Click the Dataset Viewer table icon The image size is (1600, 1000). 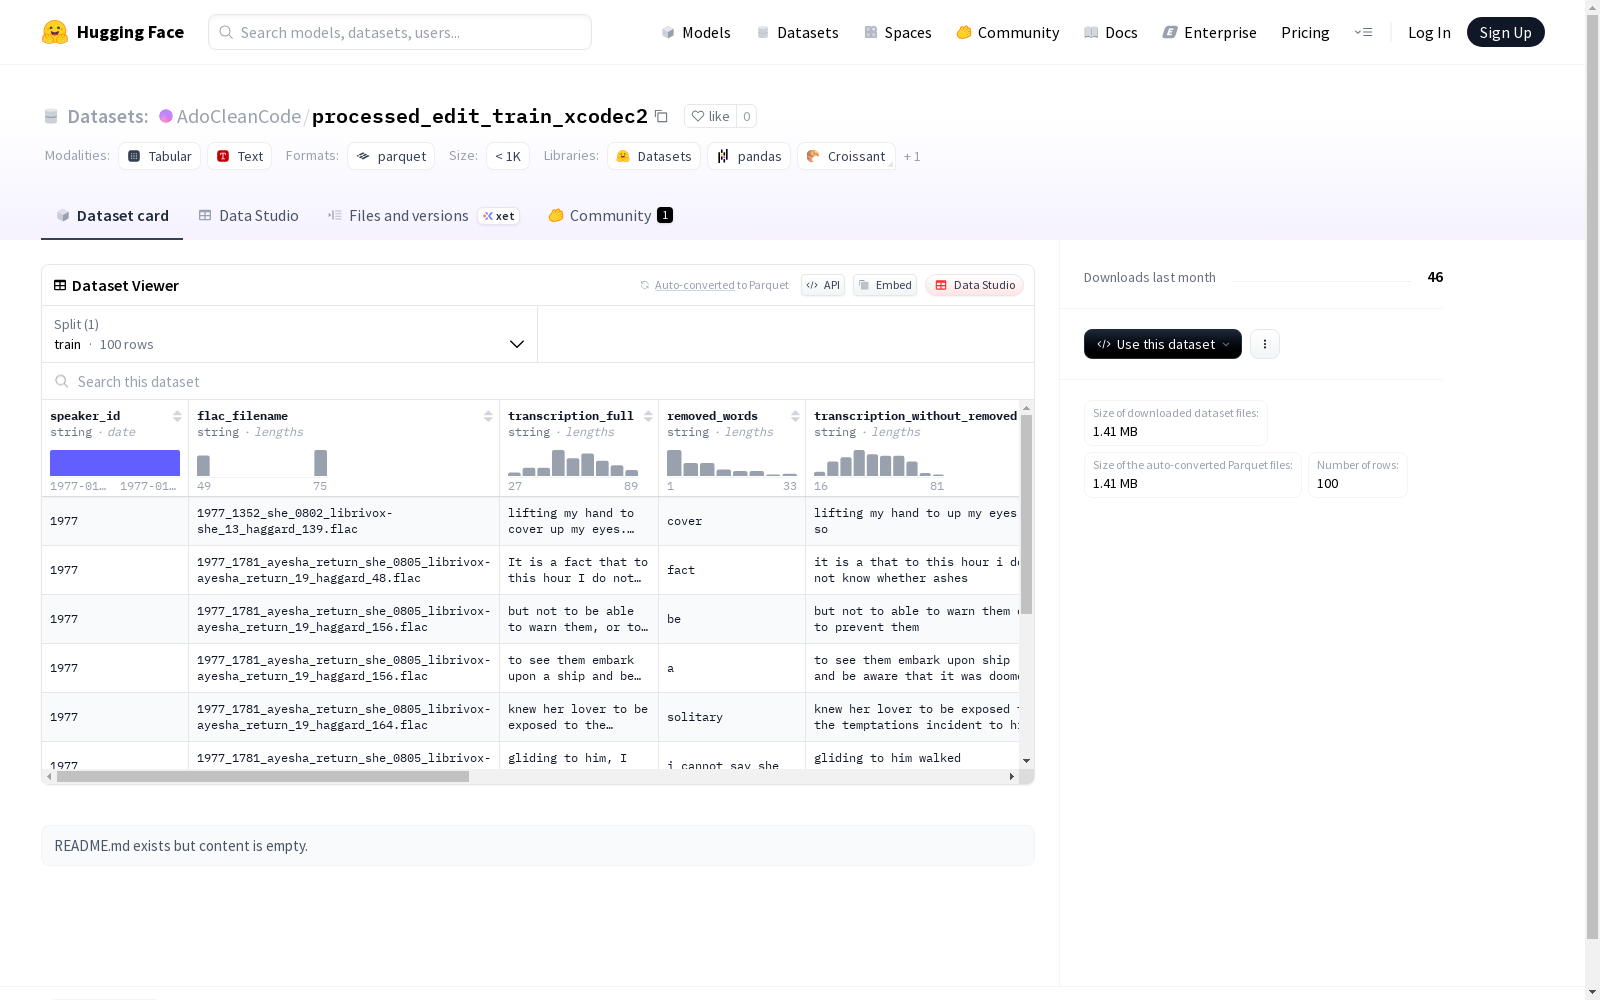click(x=60, y=285)
